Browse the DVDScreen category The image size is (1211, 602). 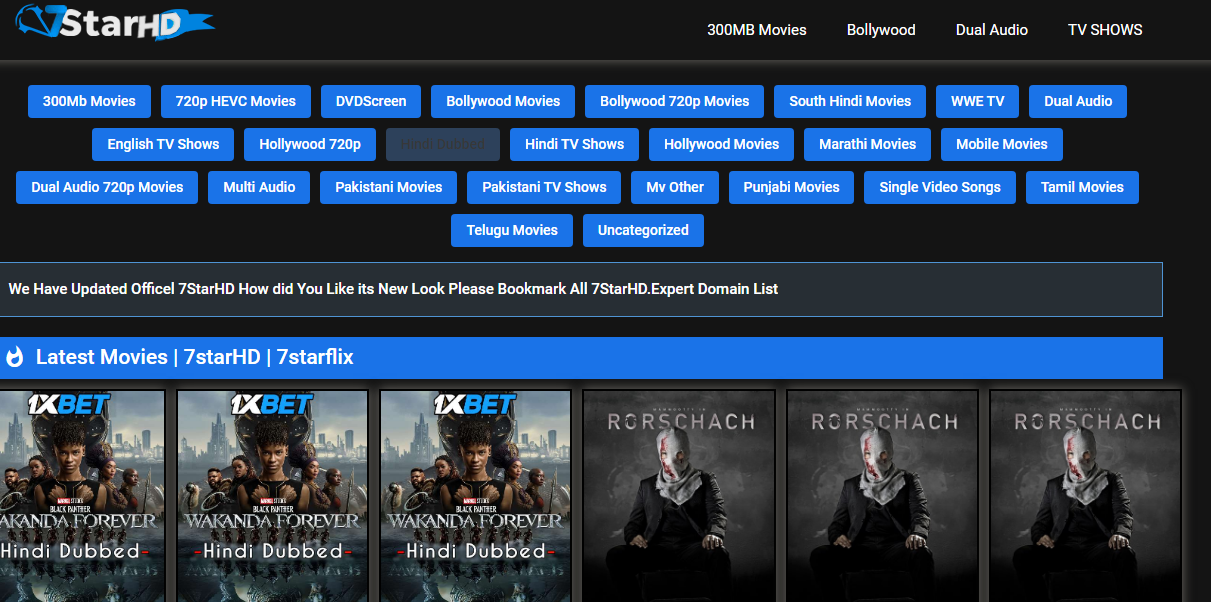[371, 101]
